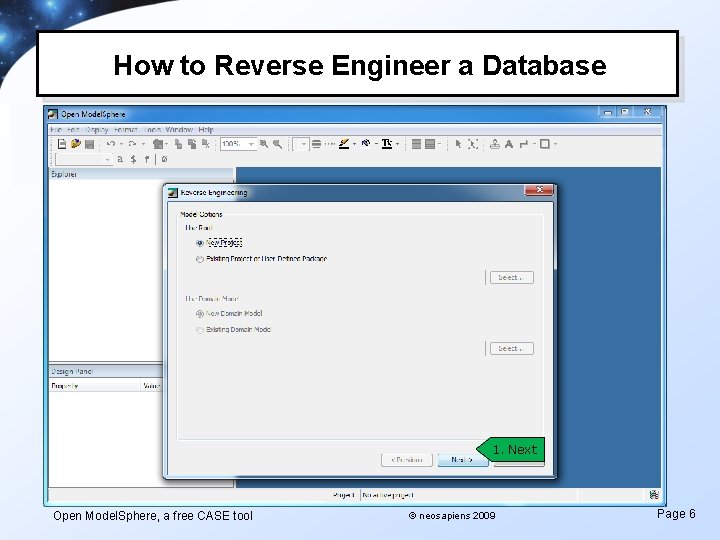This screenshot has width=720, height=540.
Task: Click the first layout rows icon
Action: (x=416, y=144)
